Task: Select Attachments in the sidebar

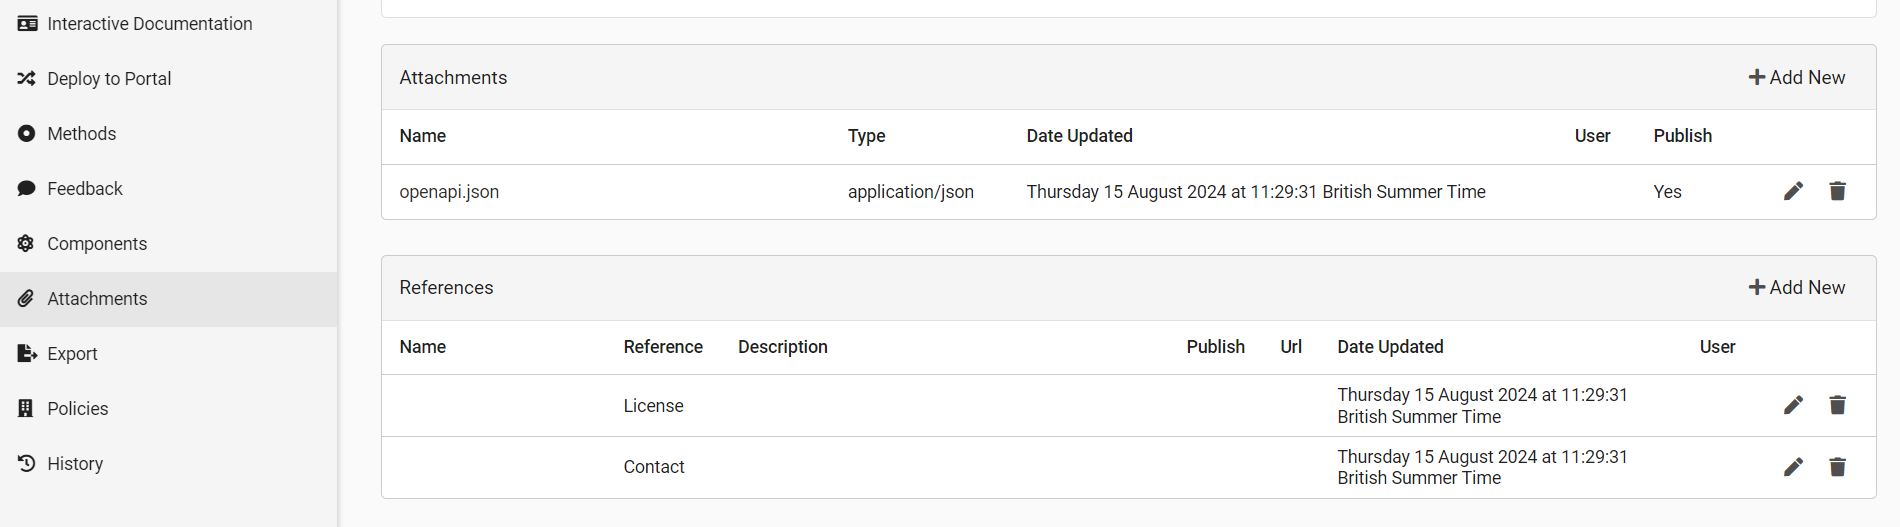Action: point(168,298)
